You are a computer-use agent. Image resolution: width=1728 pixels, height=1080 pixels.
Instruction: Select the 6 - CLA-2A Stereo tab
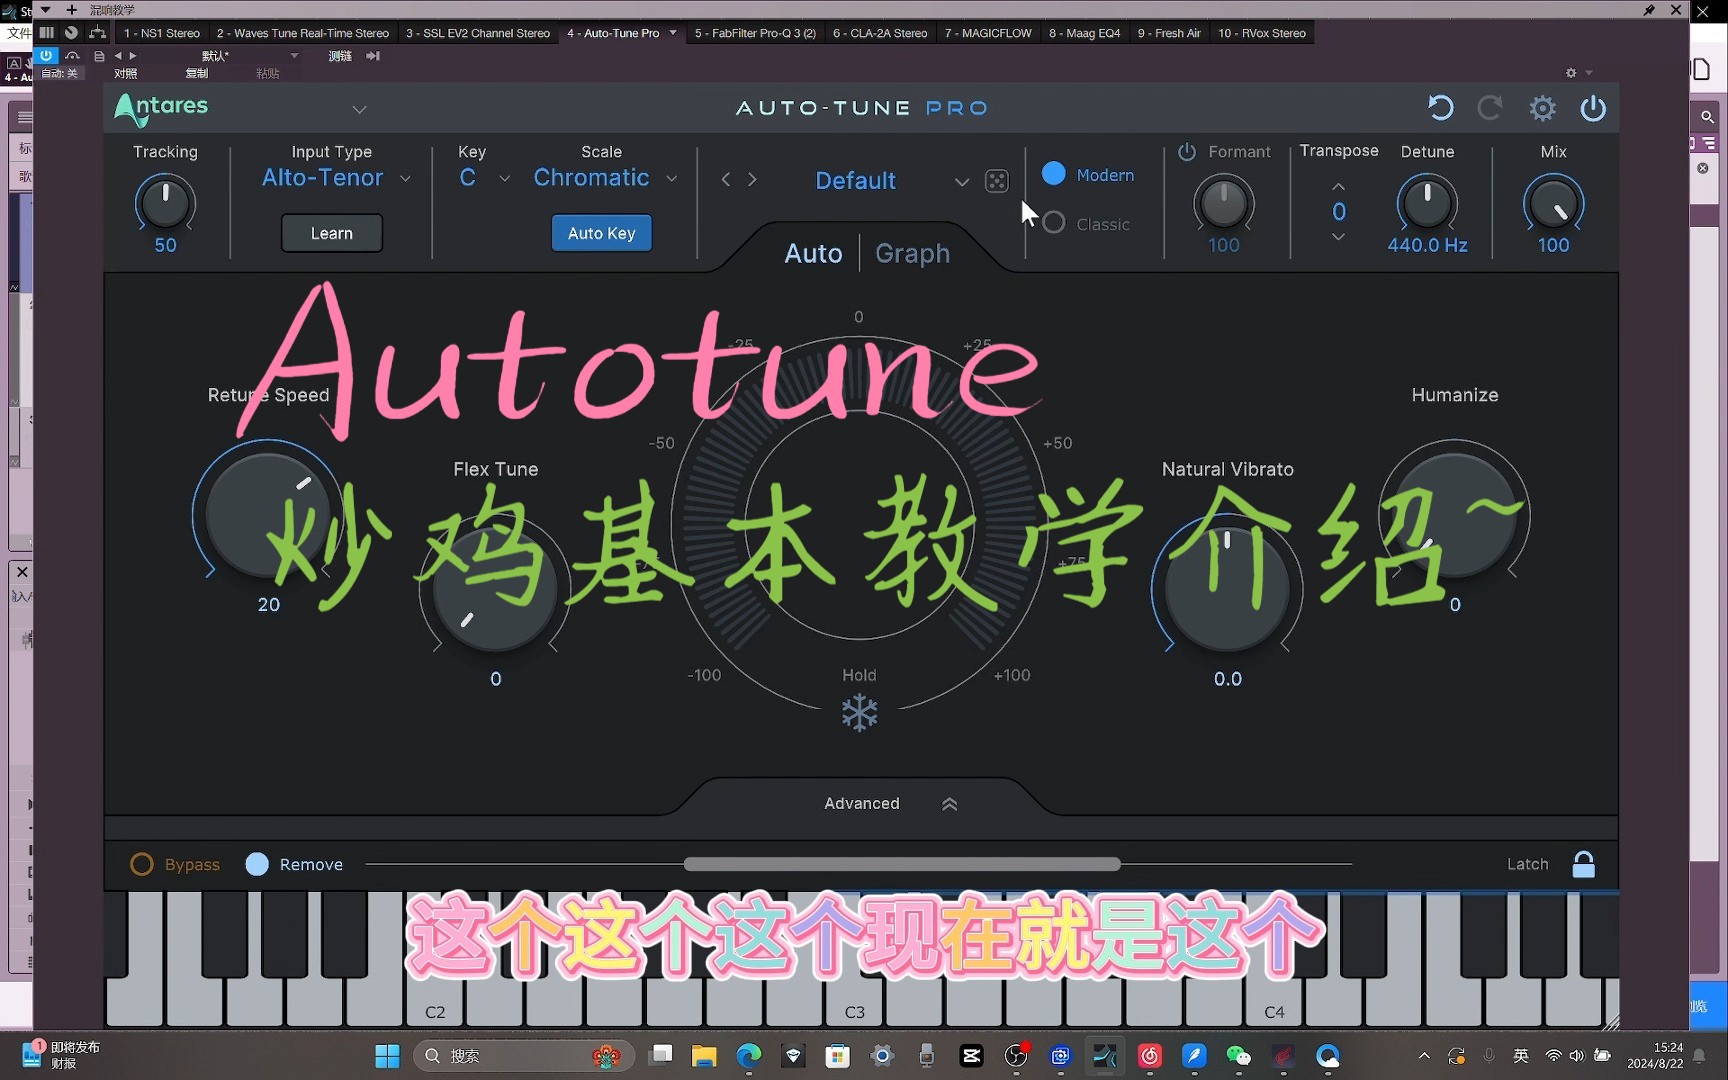click(879, 32)
